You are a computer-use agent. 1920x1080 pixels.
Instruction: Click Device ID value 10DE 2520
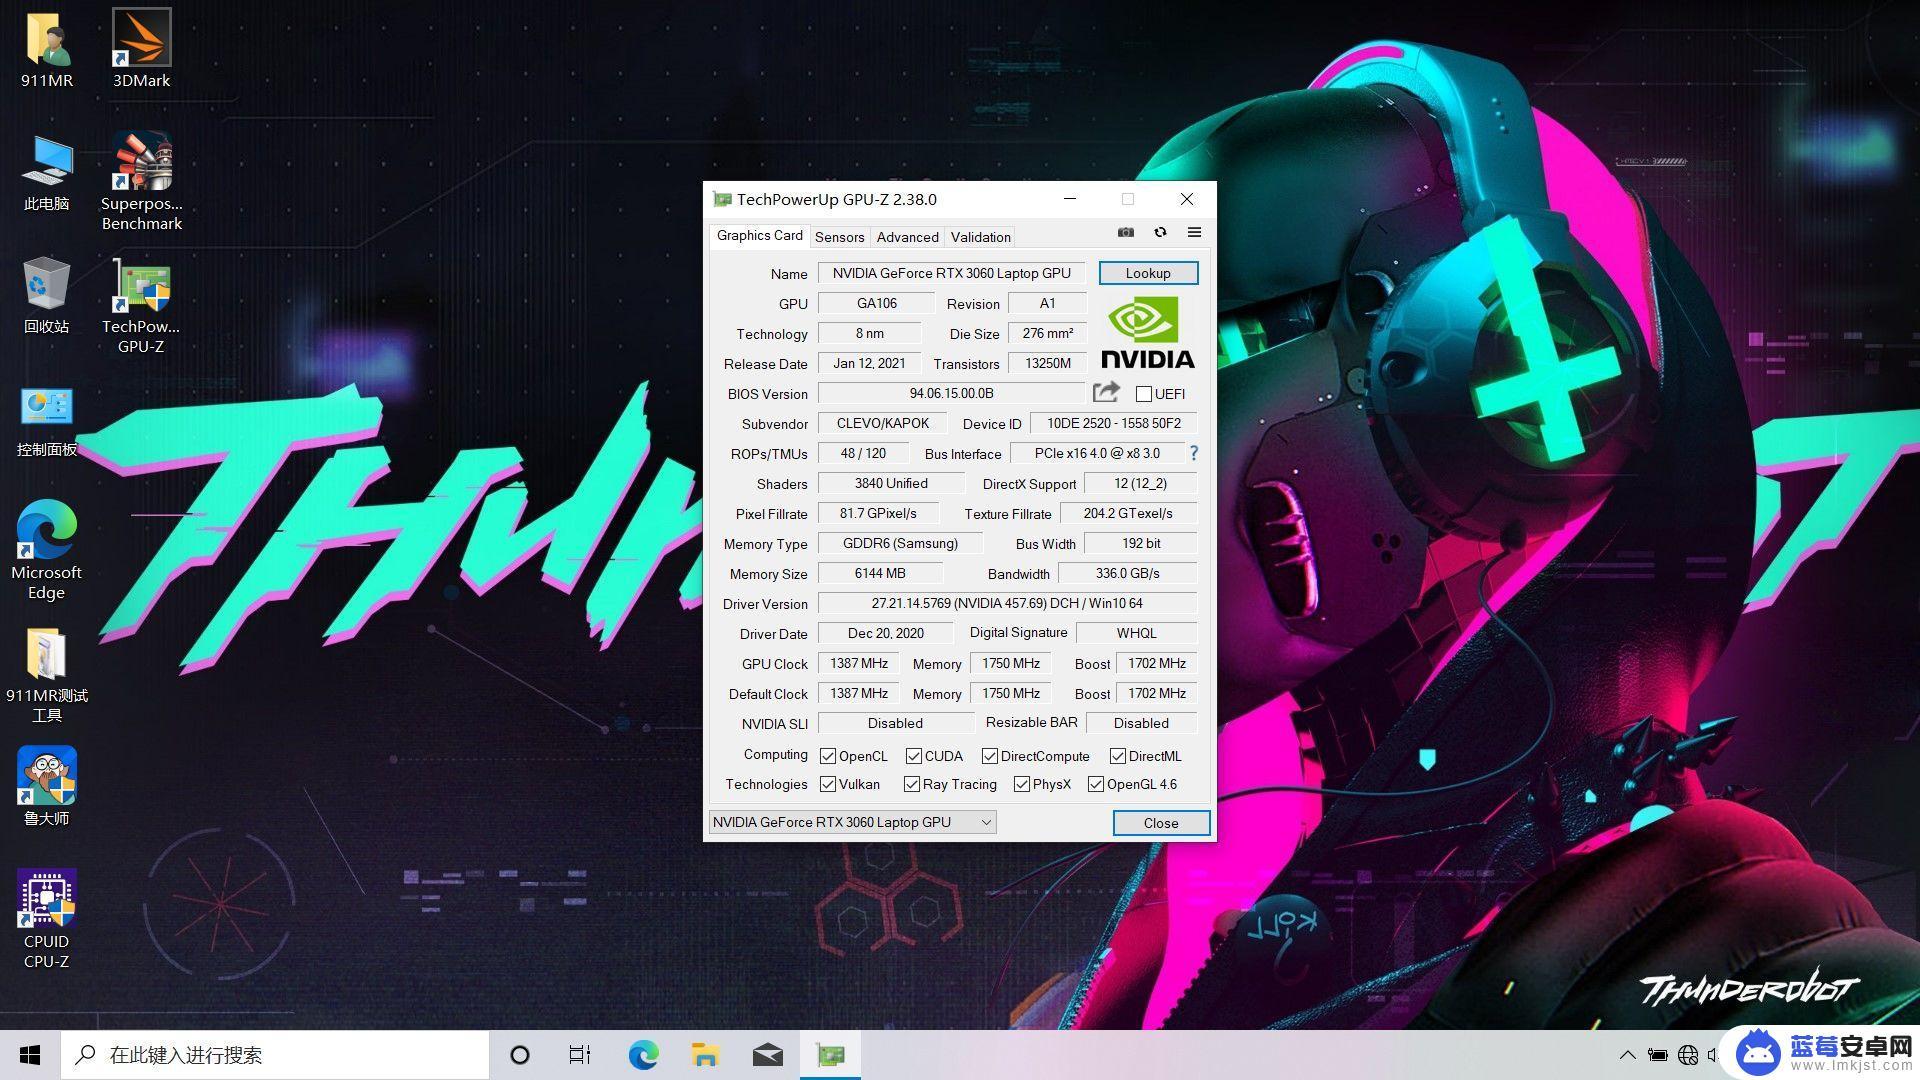(1113, 423)
